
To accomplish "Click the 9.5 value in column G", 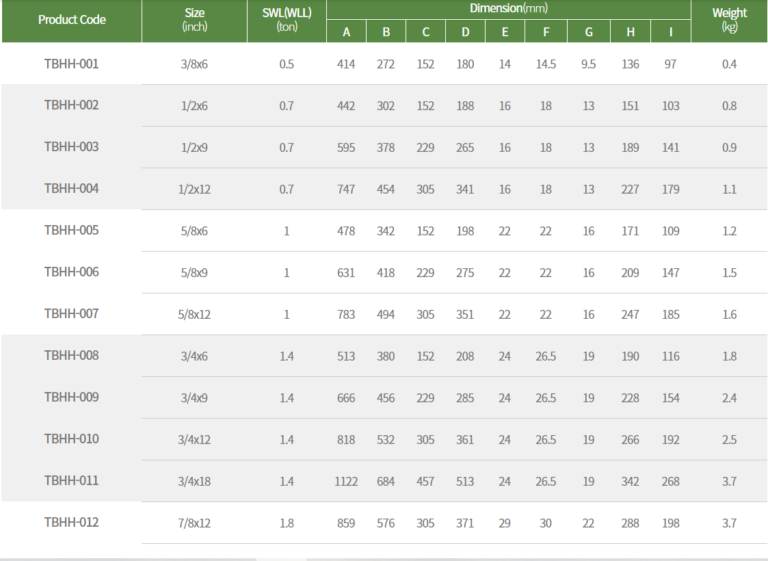I will tap(588, 64).
